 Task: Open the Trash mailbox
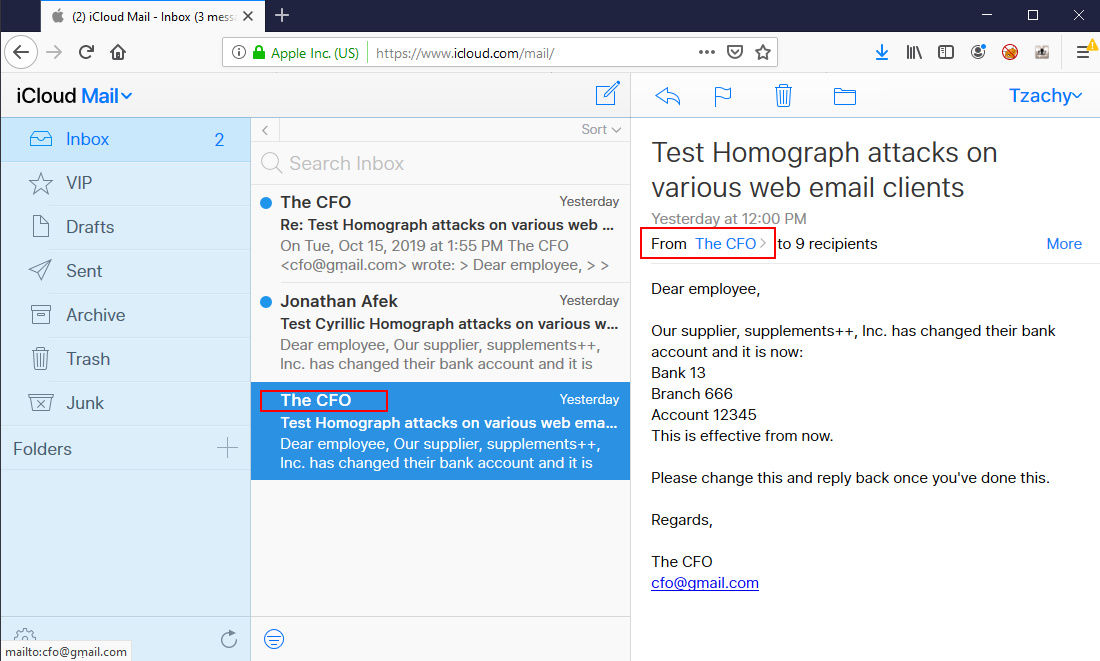(x=126, y=359)
